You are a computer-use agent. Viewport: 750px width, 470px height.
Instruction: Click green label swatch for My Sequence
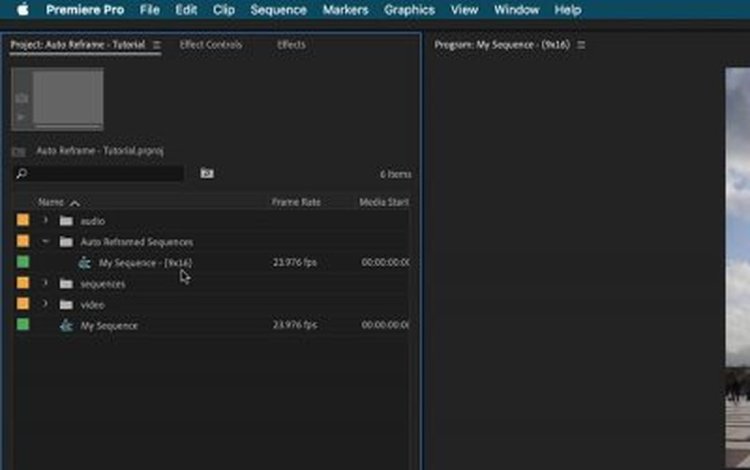(22, 324)
